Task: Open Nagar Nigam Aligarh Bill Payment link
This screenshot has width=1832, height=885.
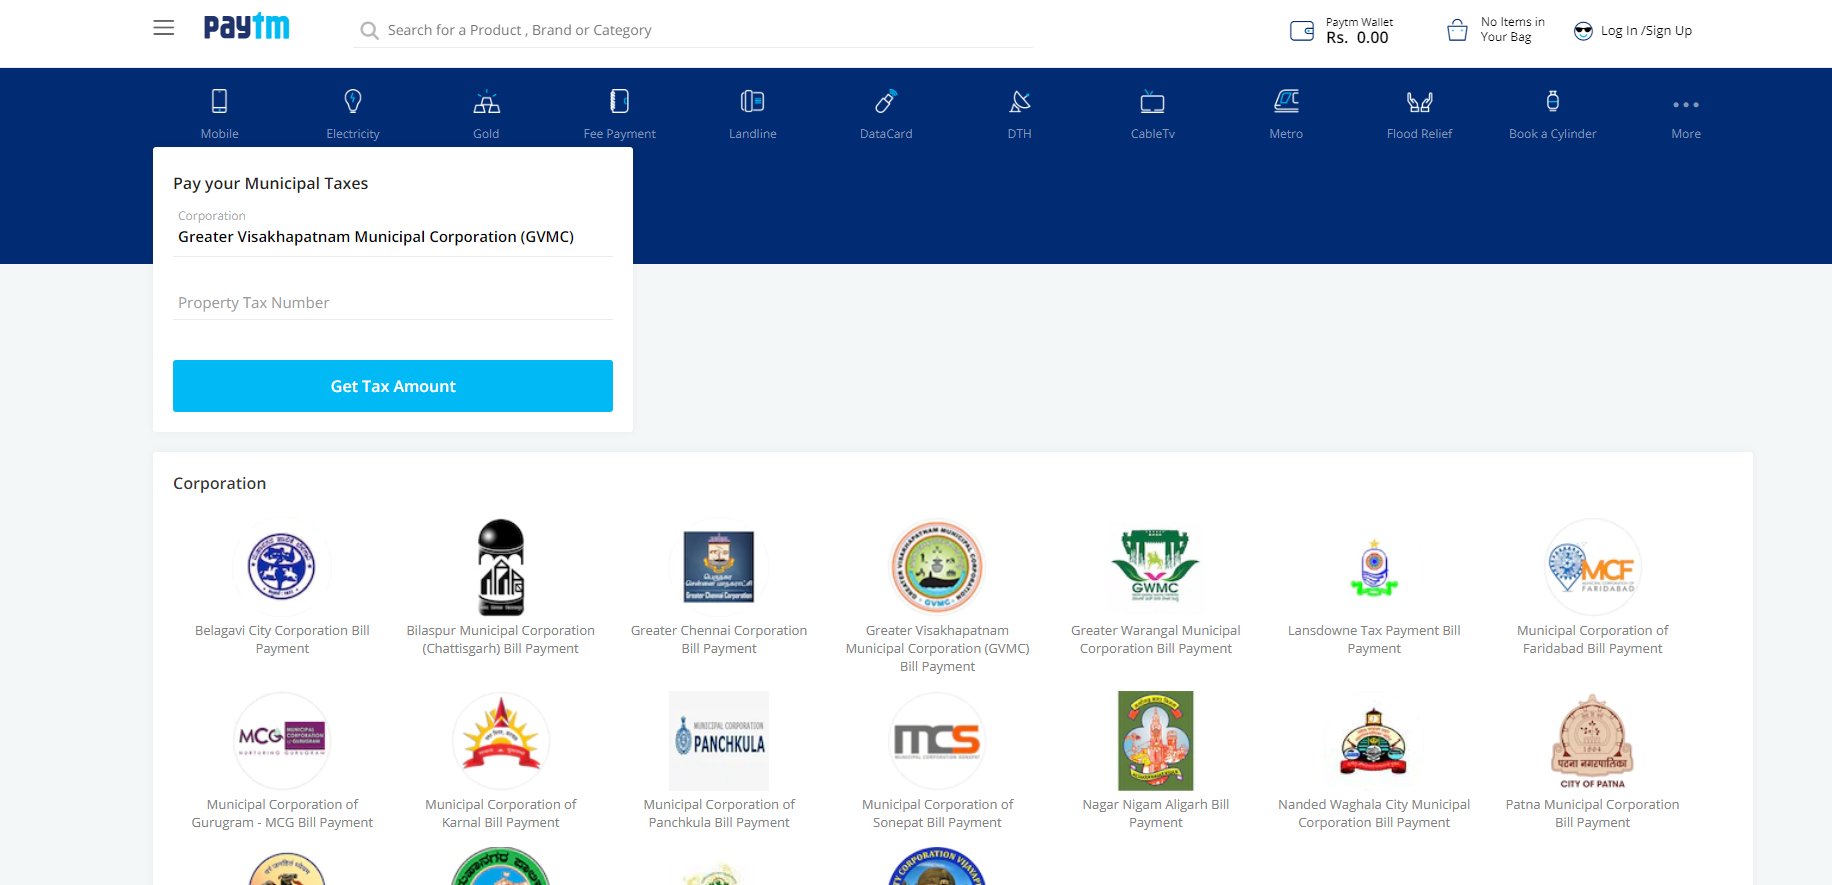Action: click(x=1155, y=814)
